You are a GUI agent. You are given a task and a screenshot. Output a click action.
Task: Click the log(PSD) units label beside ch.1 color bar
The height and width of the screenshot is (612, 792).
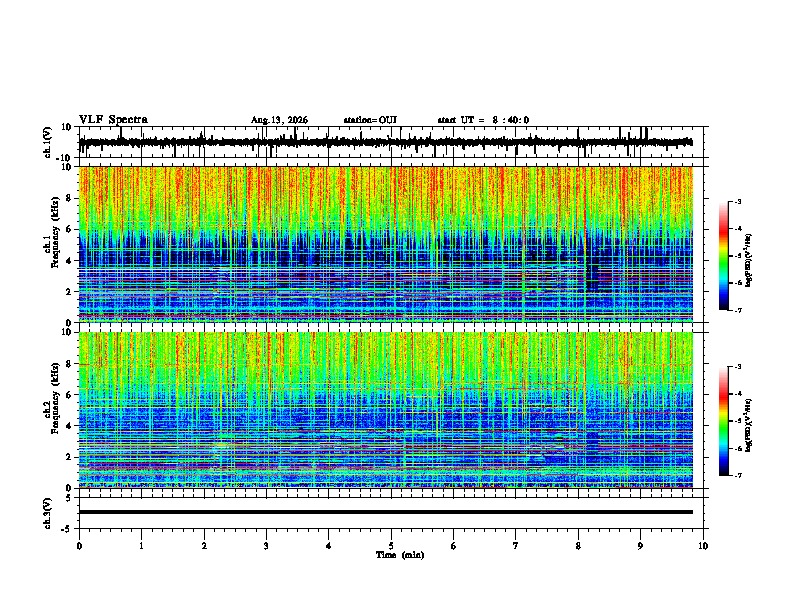(748, 261)
